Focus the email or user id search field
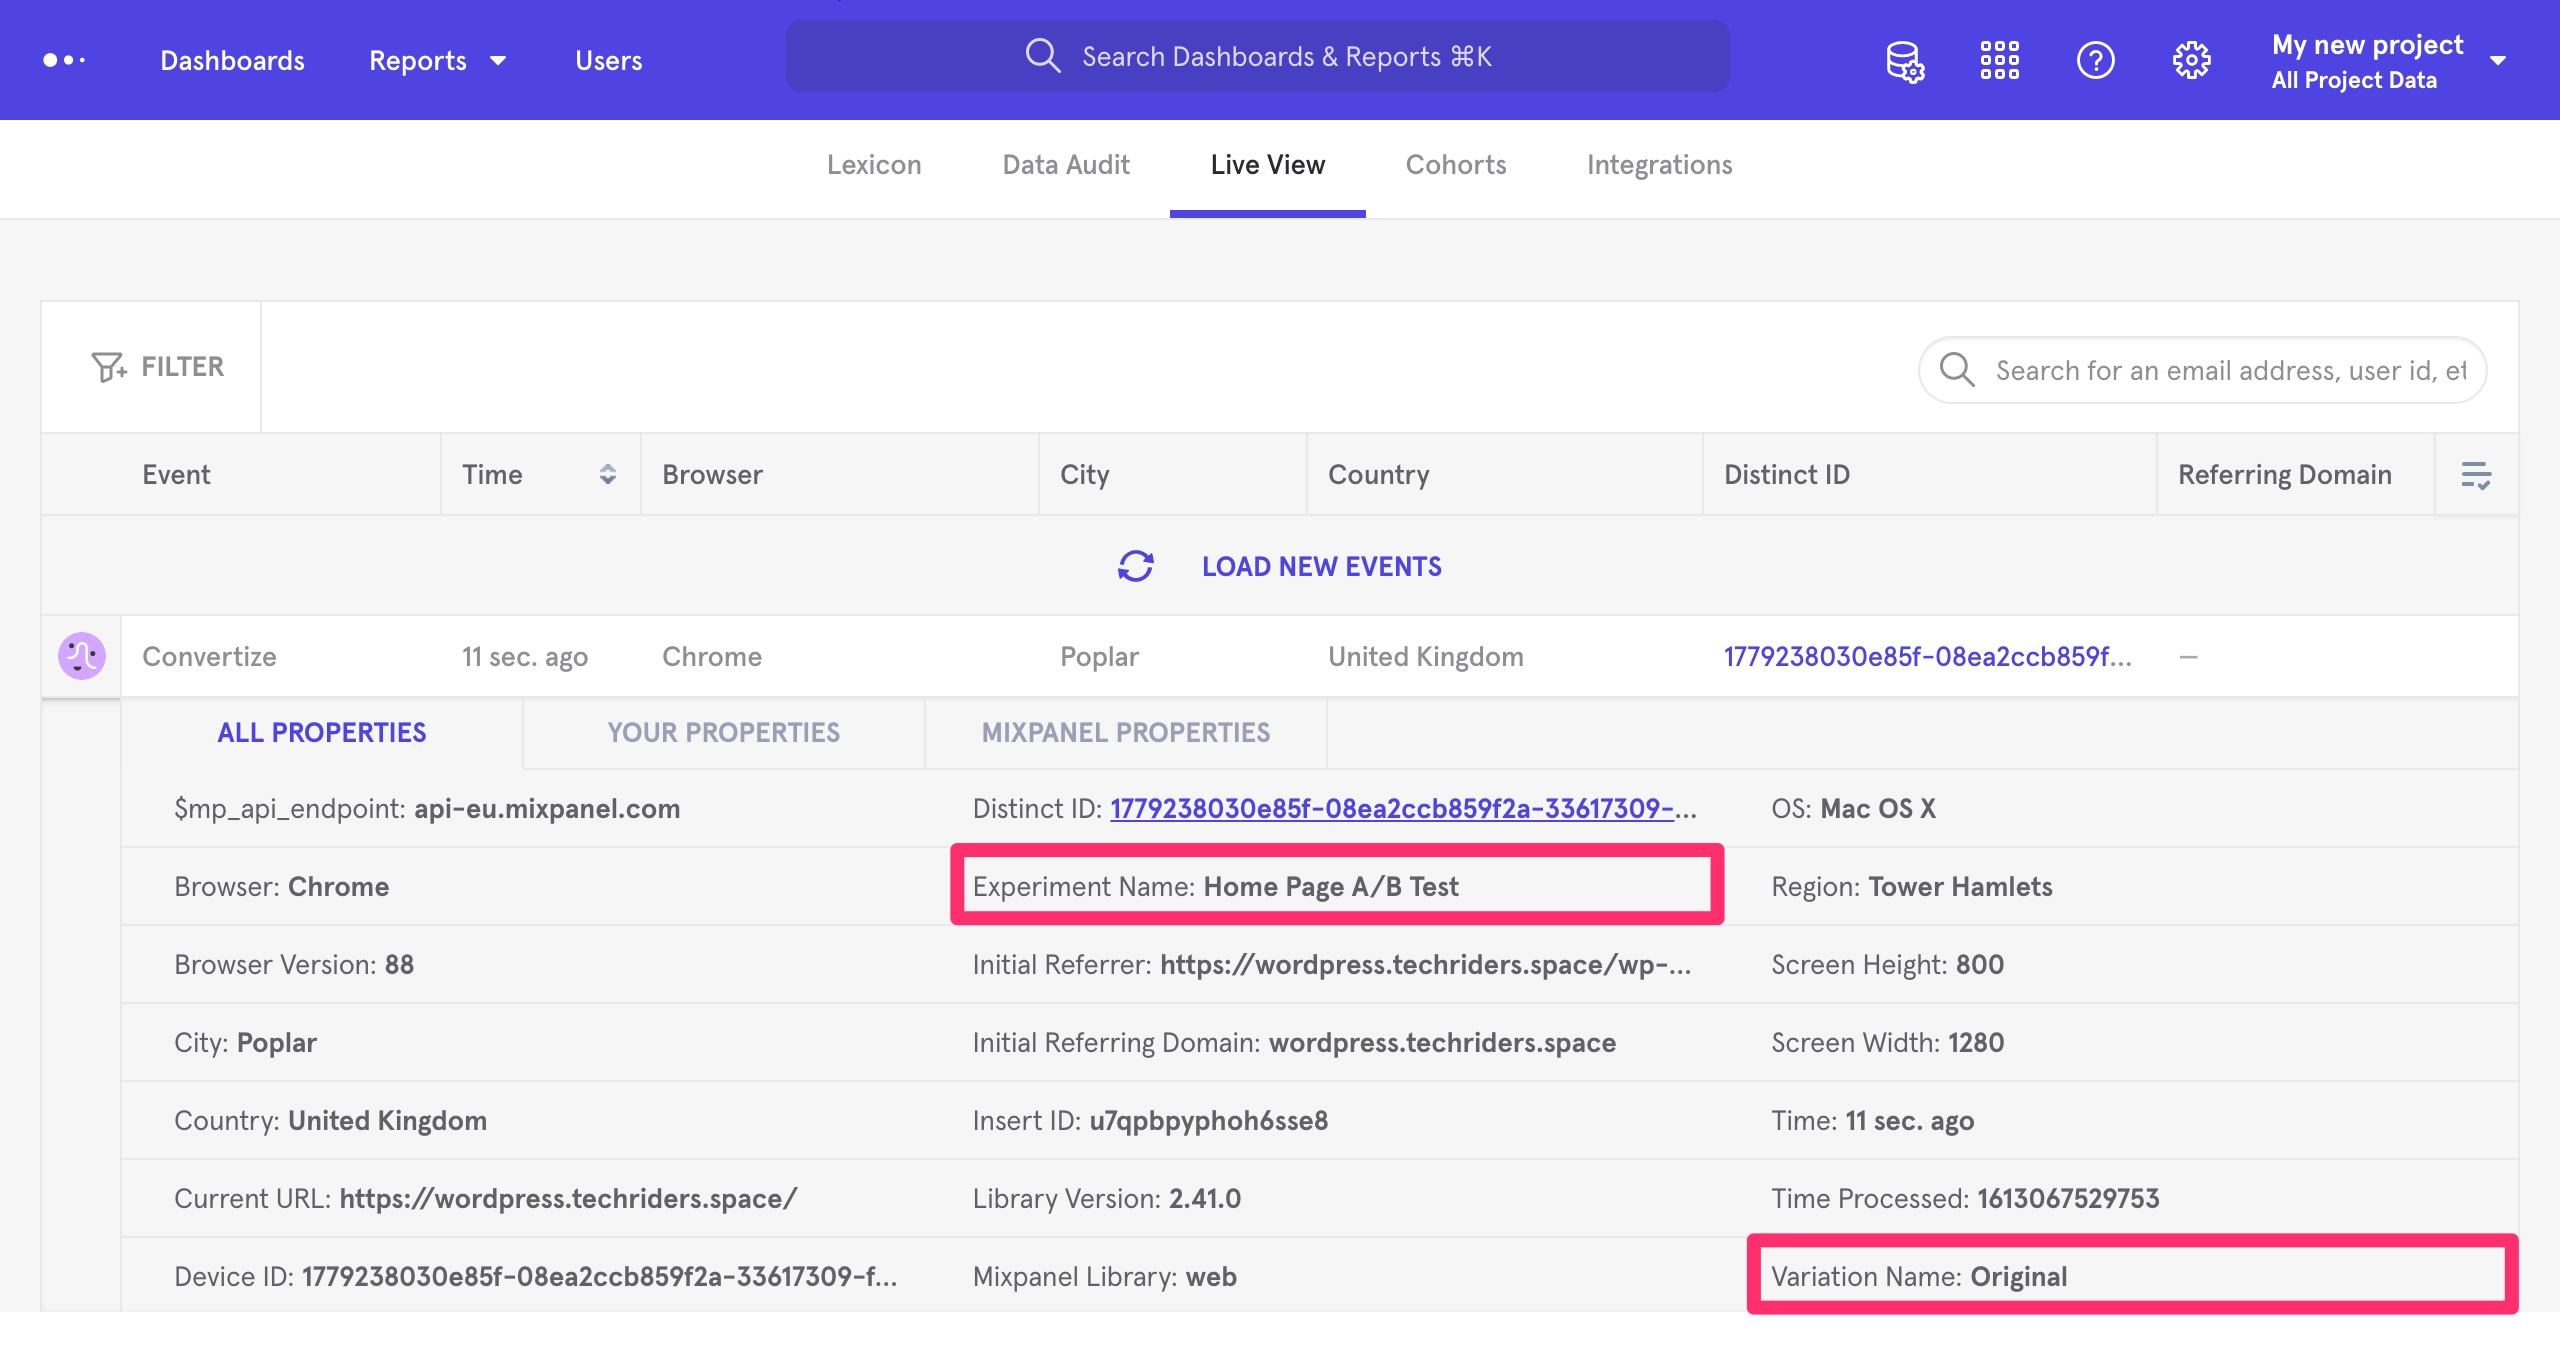The width and height of the screenshot is (2560, 1356). (2203, 370)
